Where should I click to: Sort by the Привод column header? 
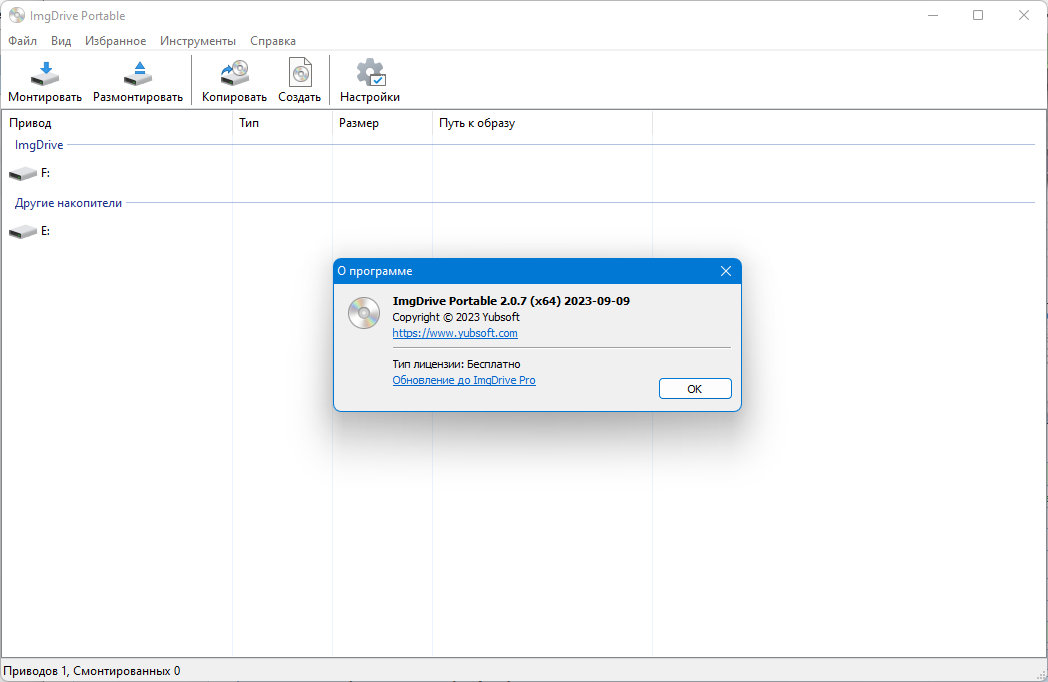(x=30, y=123)
